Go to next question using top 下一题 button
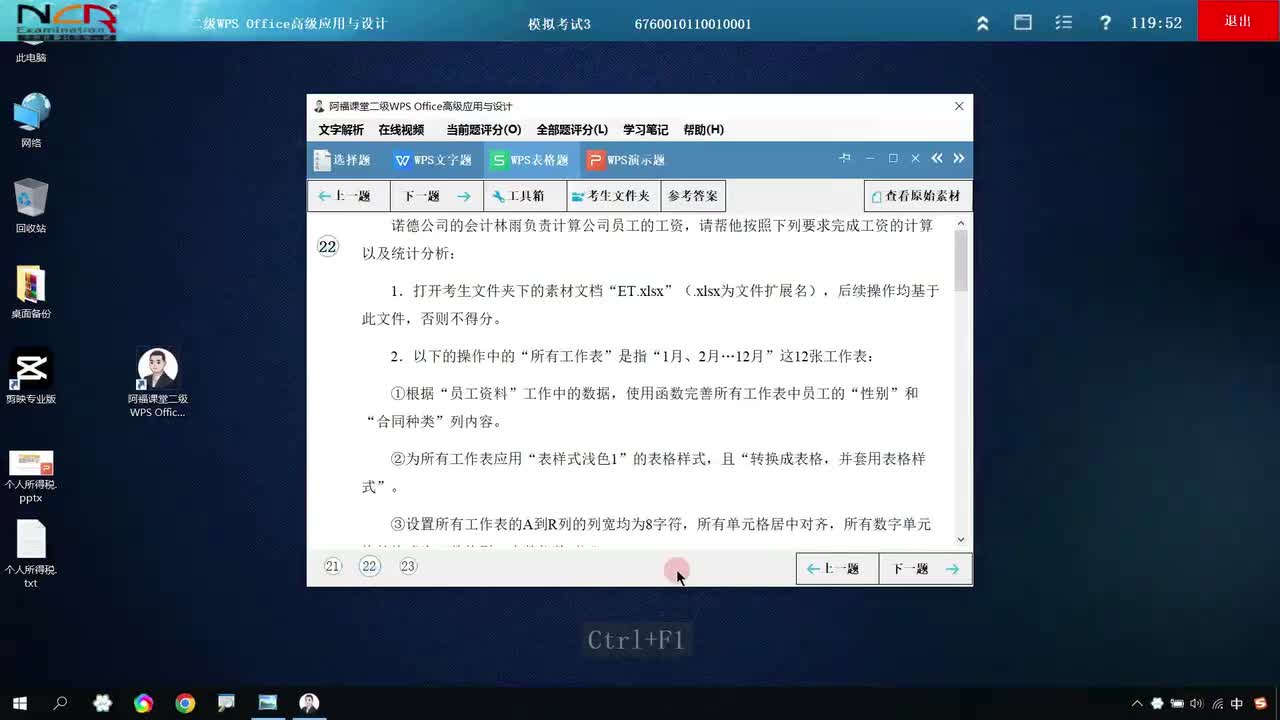 pyautogui.click(x=437, y=196)
